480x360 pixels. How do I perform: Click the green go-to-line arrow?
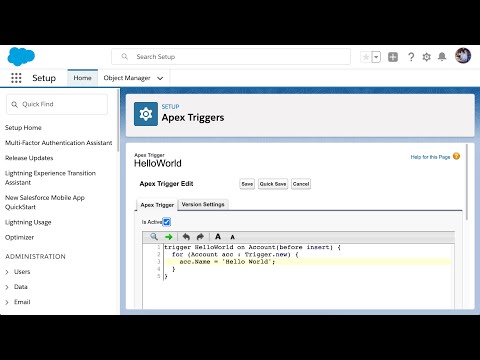point(169,237)
